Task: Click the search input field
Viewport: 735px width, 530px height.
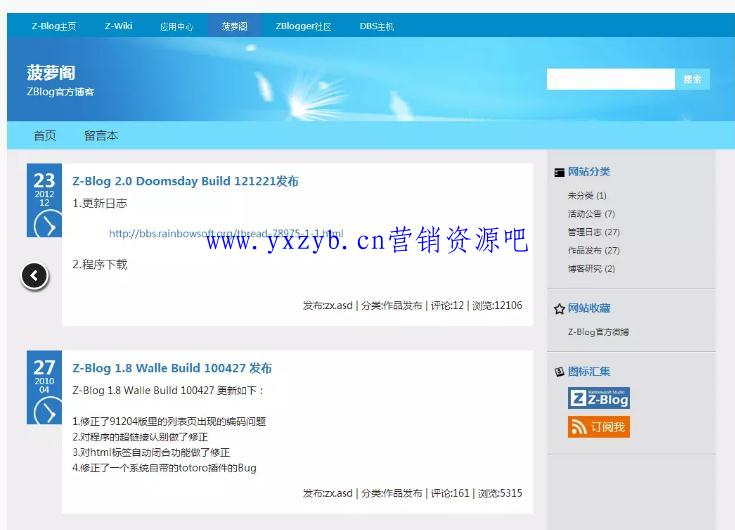Action: click(x=610, y=79)
